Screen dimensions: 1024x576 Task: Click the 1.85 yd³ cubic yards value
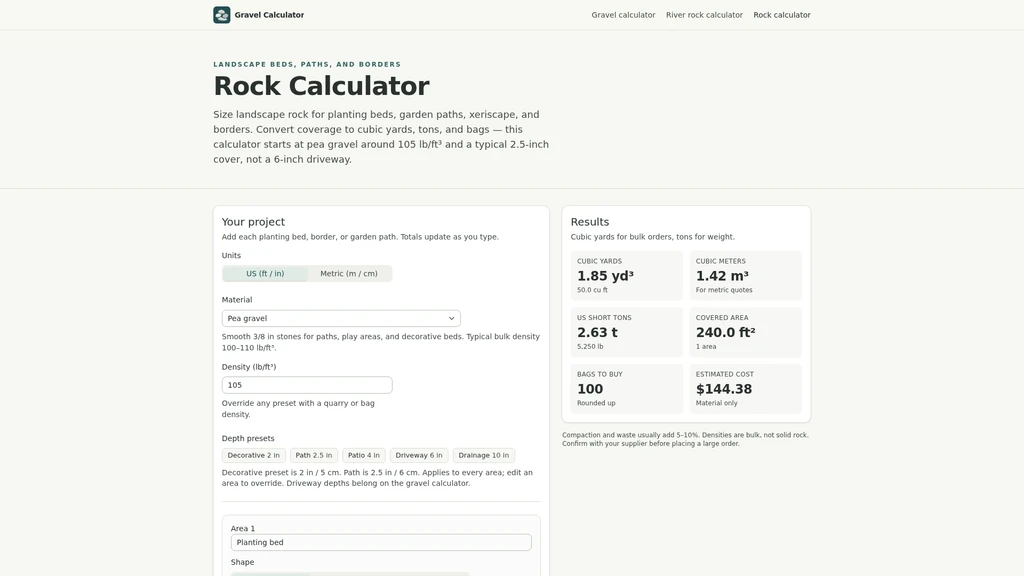(x=605, y=276)
